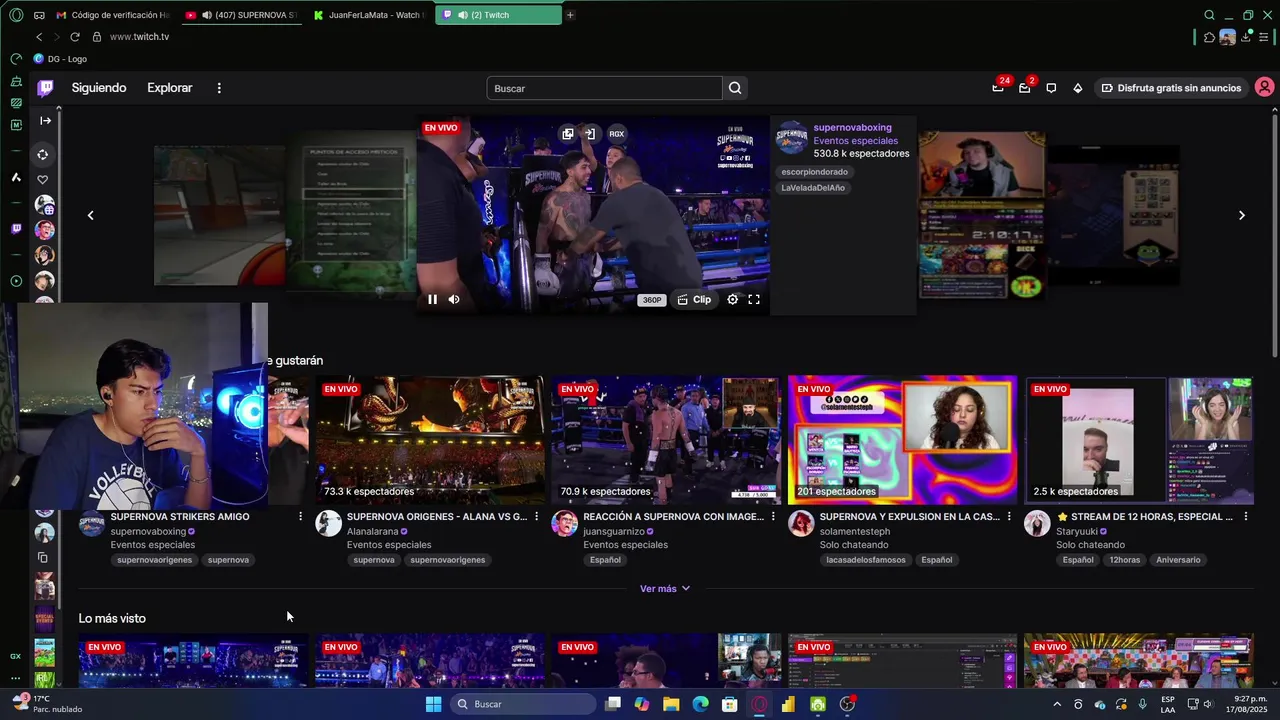Image resolution: width=1280 pixels, height=720 pixels.
Task: Click the 12horas tag under Staryuuki
Action: pyautogui.click(x=1124, y=560)
